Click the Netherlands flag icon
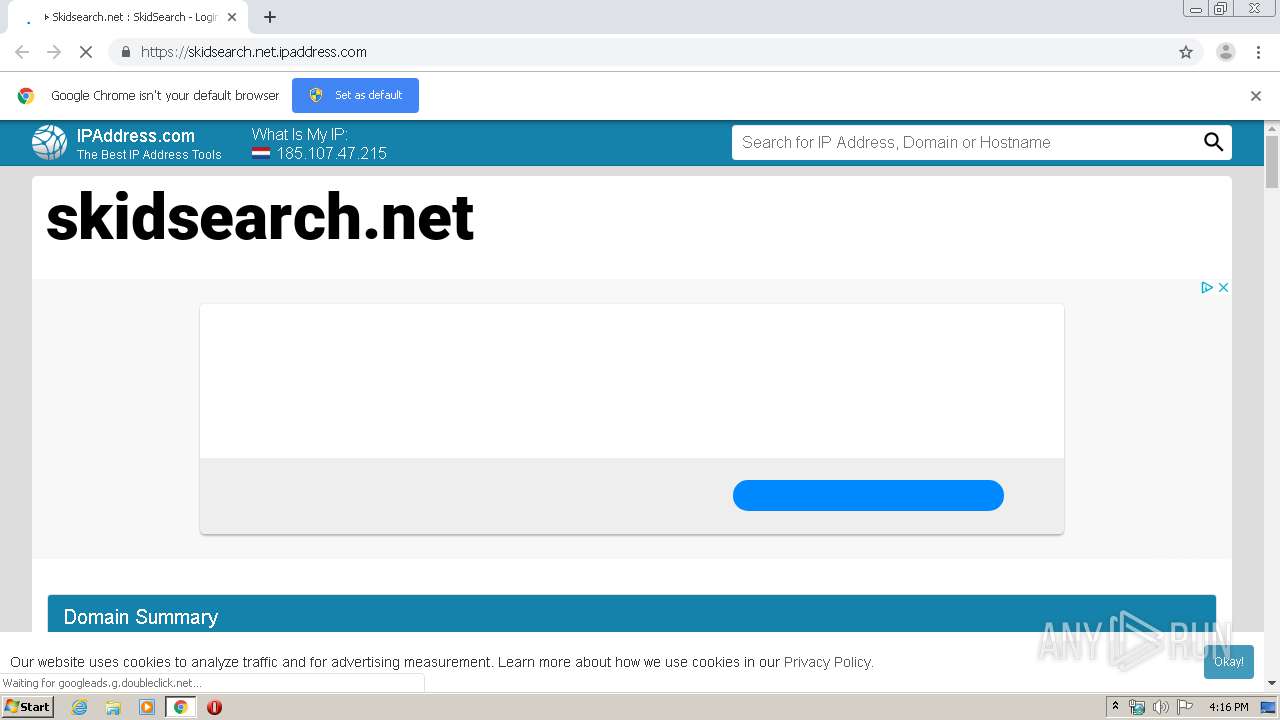The width and height of the screenshot is (1280, 720). coord(261,154)
